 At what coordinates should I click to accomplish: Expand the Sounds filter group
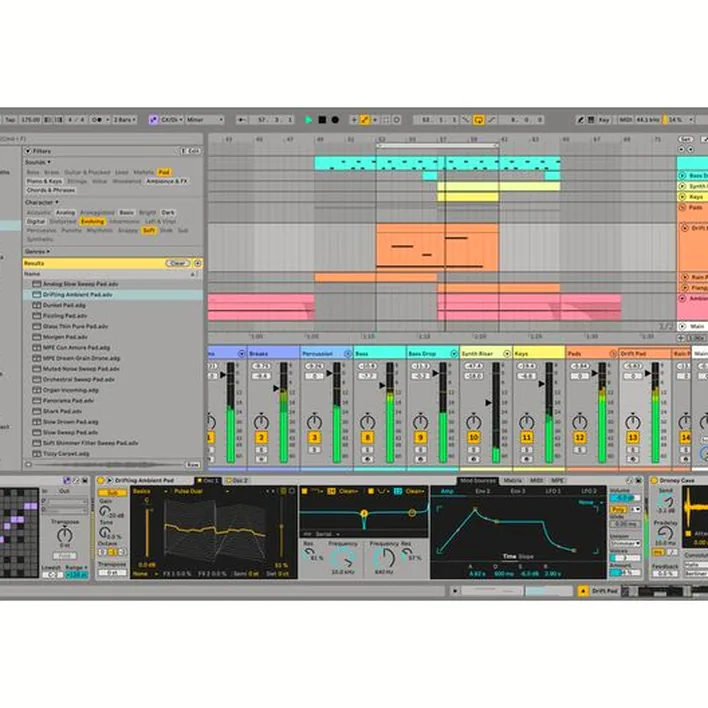coord(37,162)
